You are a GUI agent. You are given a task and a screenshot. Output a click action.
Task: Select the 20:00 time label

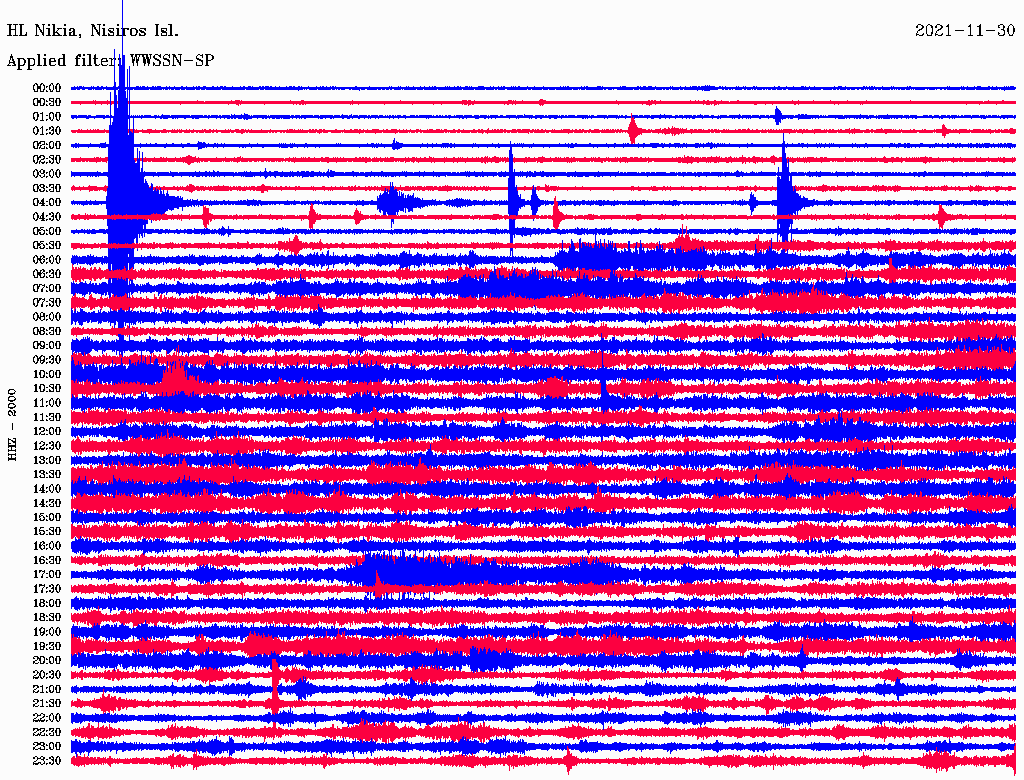point(47,660)
